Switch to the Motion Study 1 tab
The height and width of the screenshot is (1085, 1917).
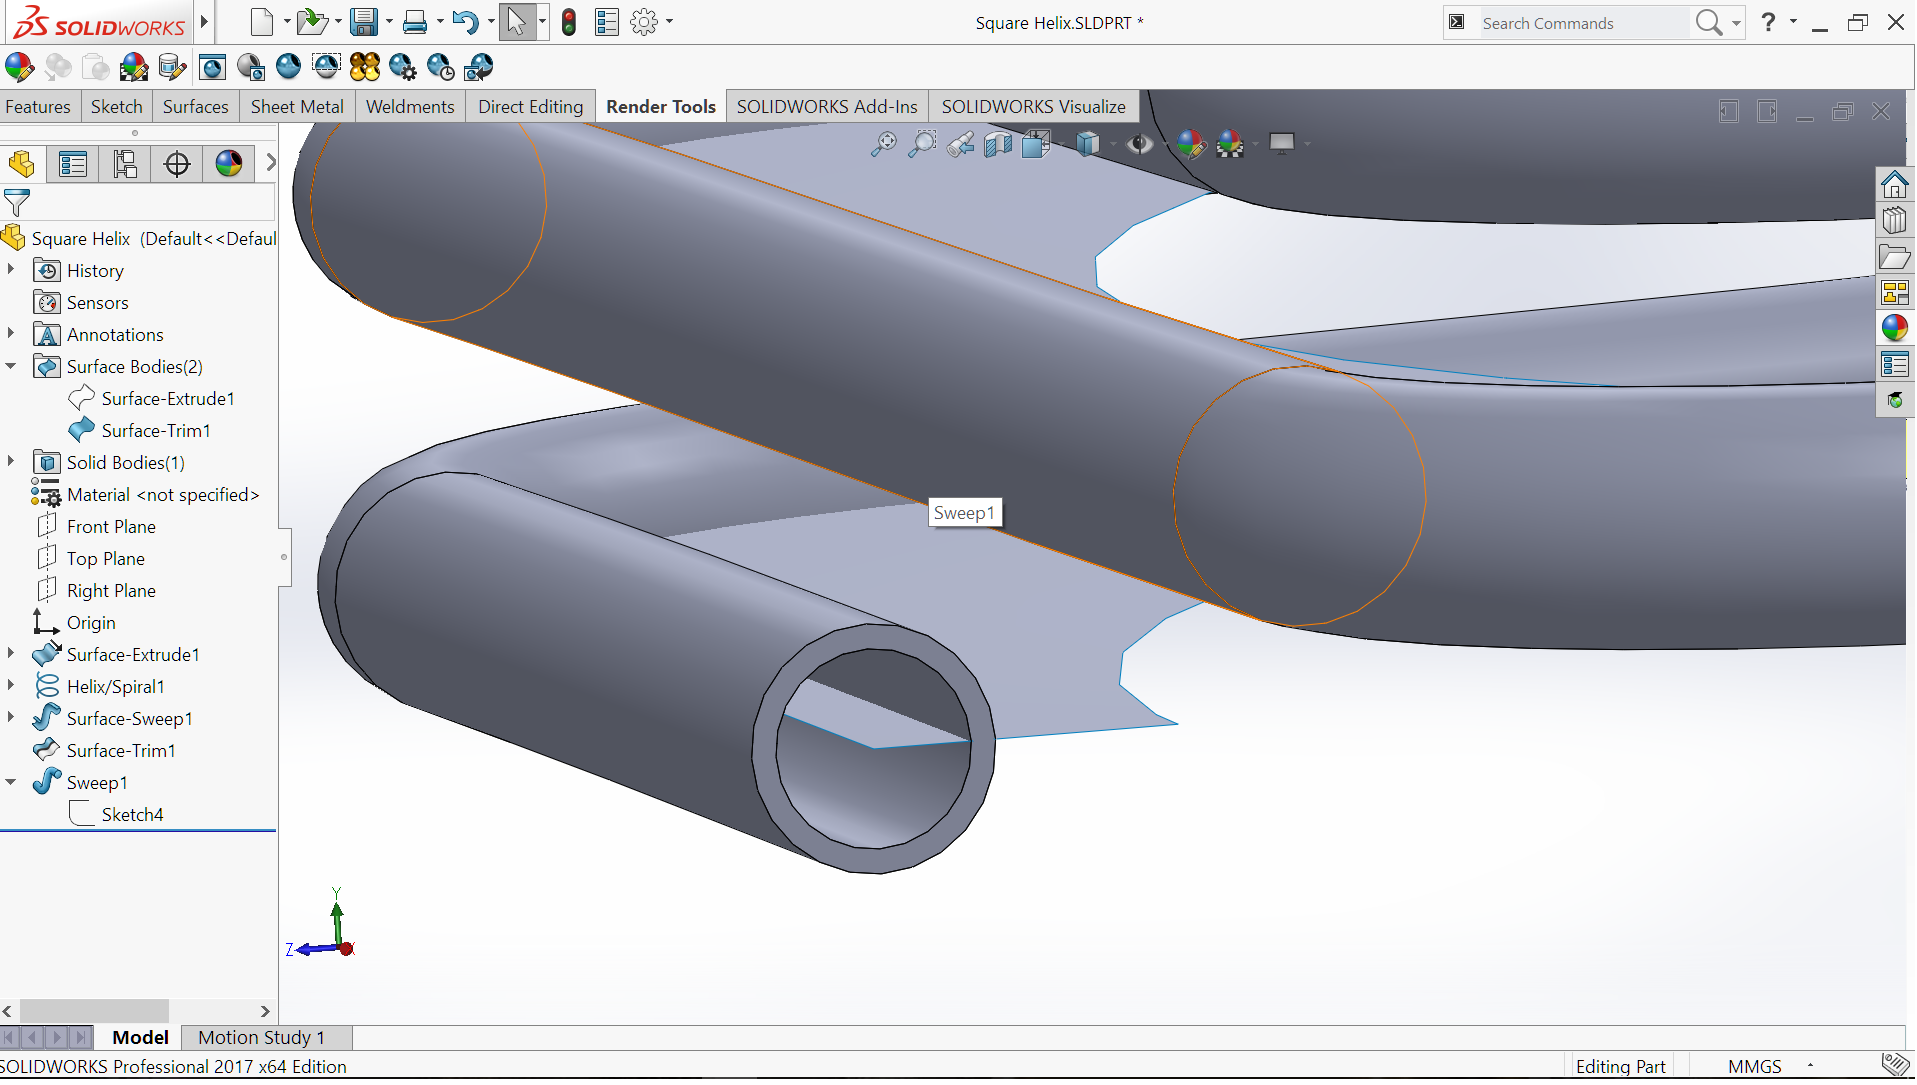(261, 1038)
